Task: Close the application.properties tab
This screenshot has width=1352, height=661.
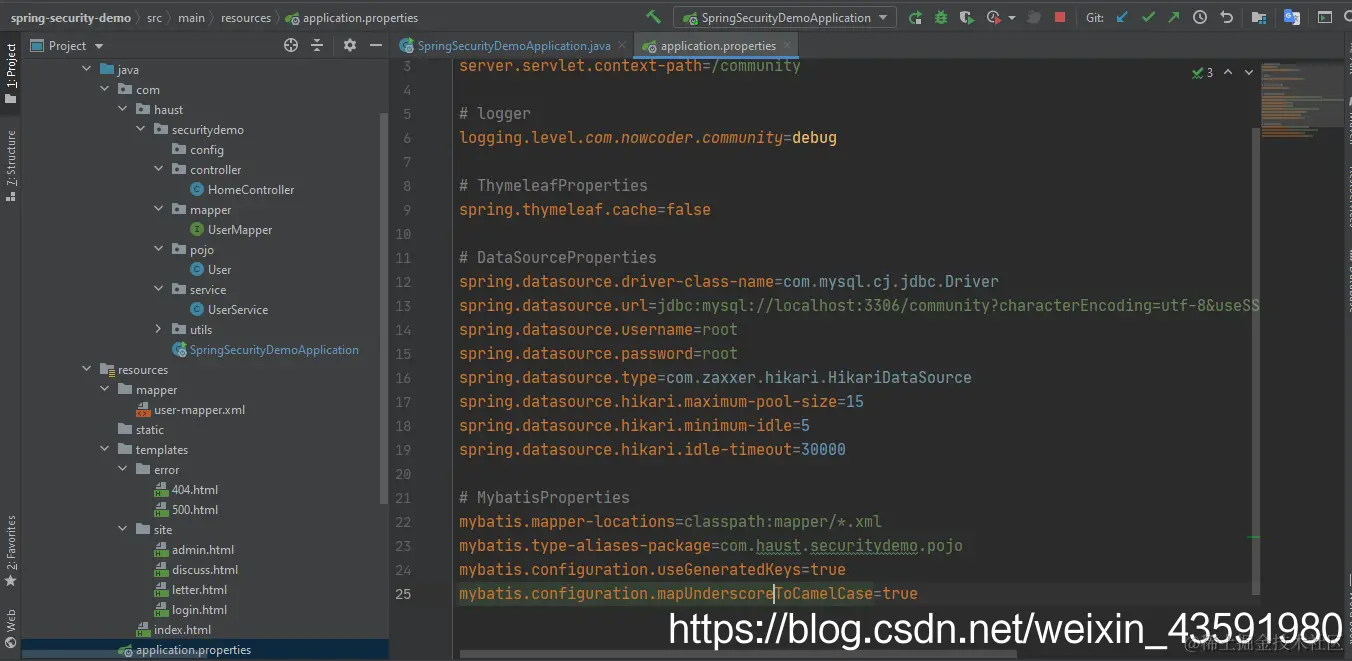Action: (x=788, y=45)
